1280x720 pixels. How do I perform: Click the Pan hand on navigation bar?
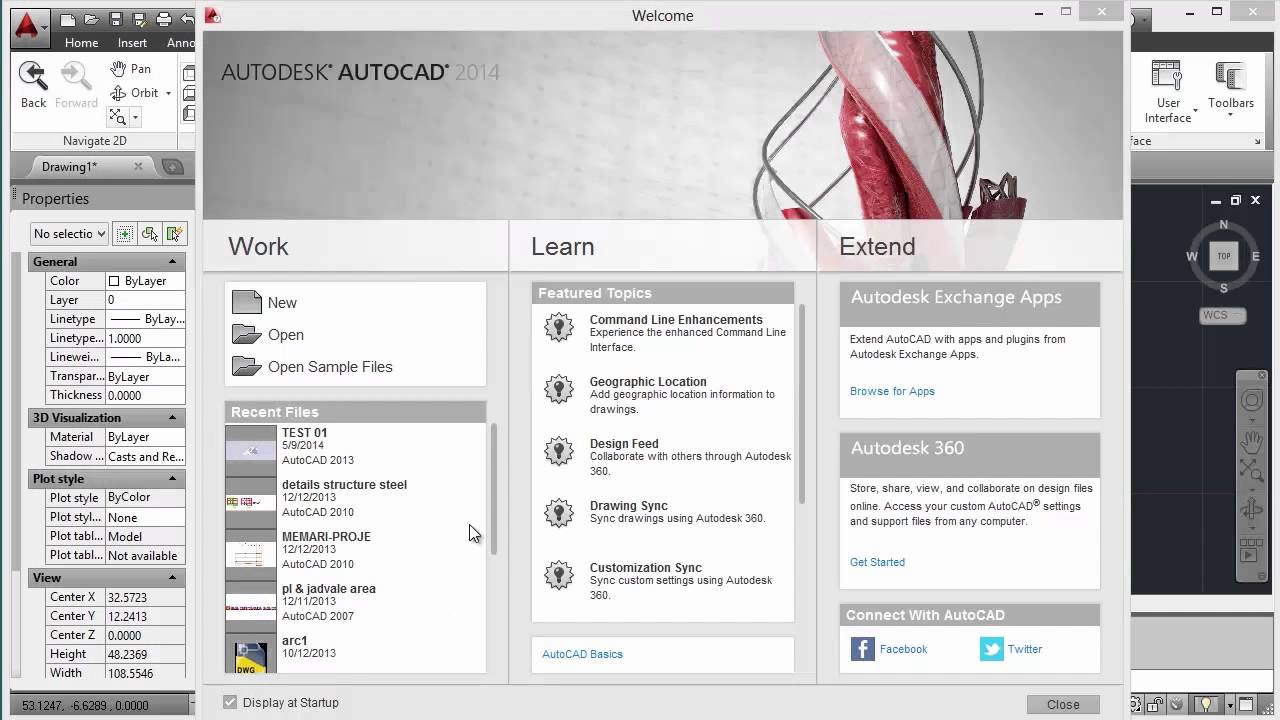point(1251,440)
